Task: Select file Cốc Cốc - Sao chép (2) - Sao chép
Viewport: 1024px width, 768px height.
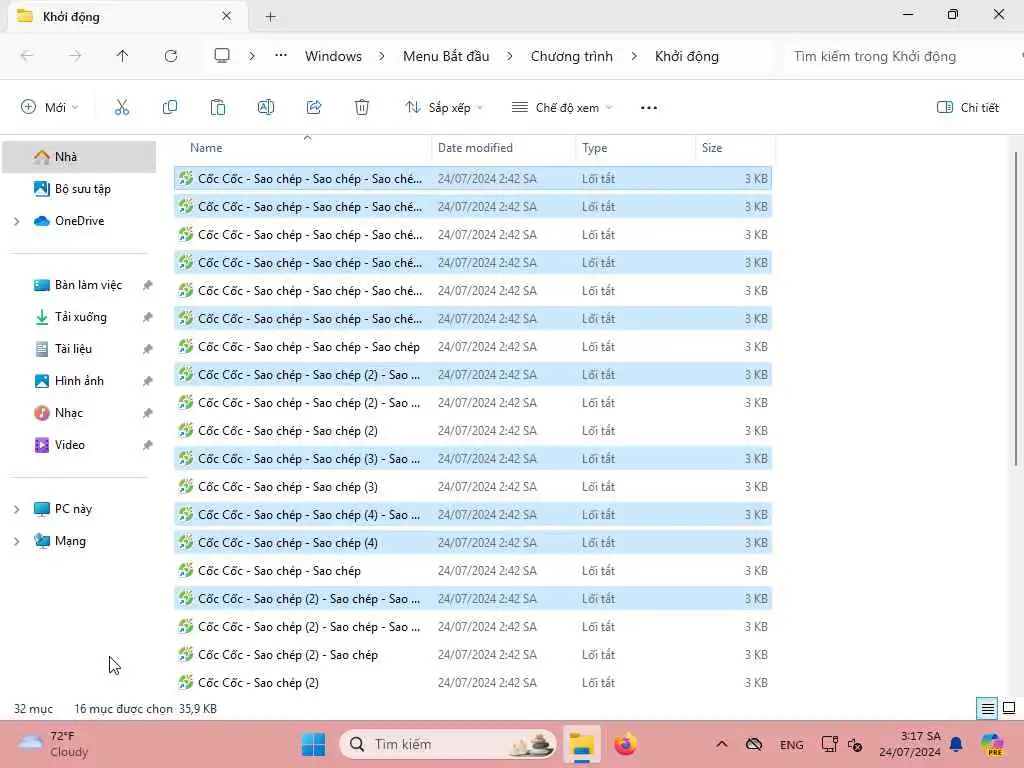Action: (473, 655)
